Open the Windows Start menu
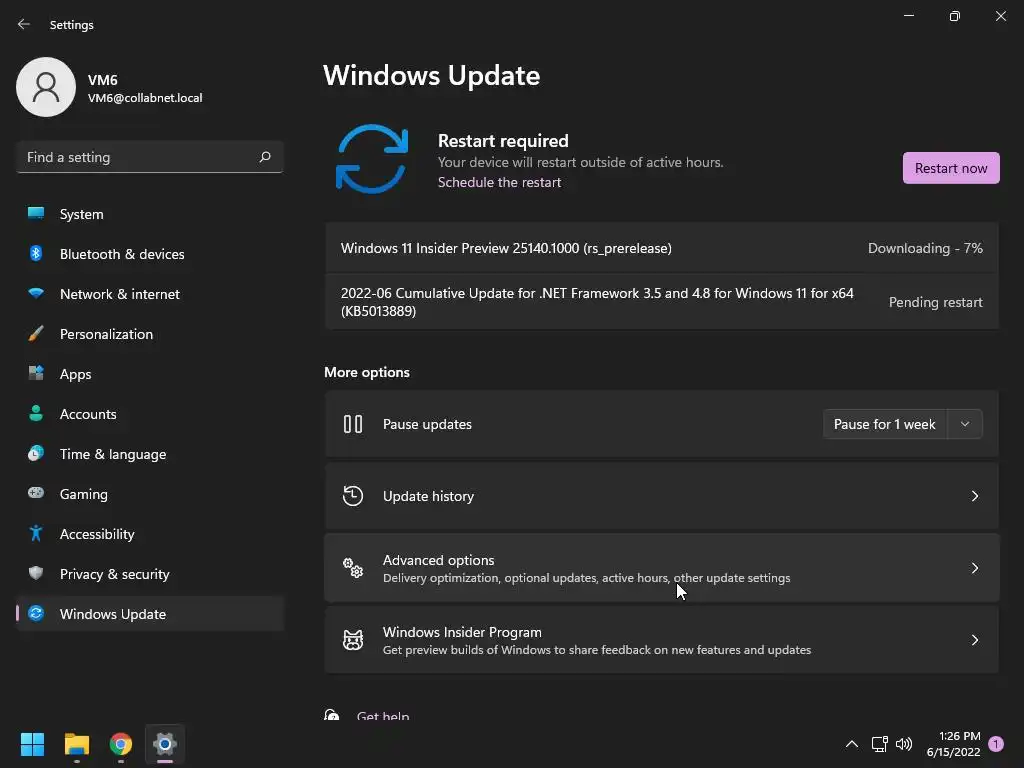 pos(32,744)
